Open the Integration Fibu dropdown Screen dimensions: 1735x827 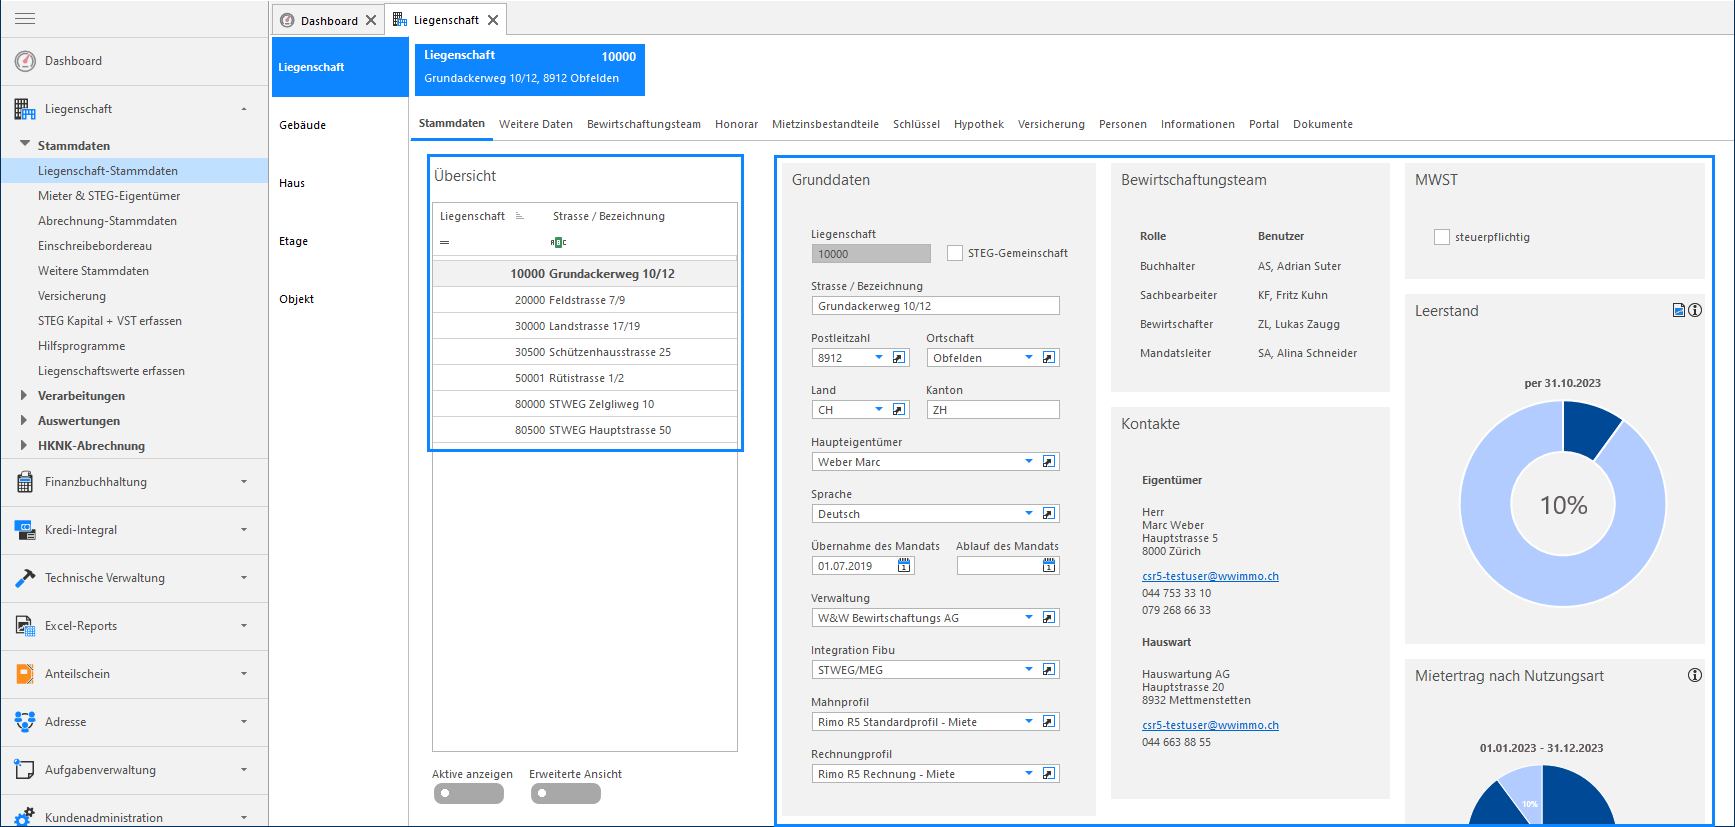point(1029,670)
